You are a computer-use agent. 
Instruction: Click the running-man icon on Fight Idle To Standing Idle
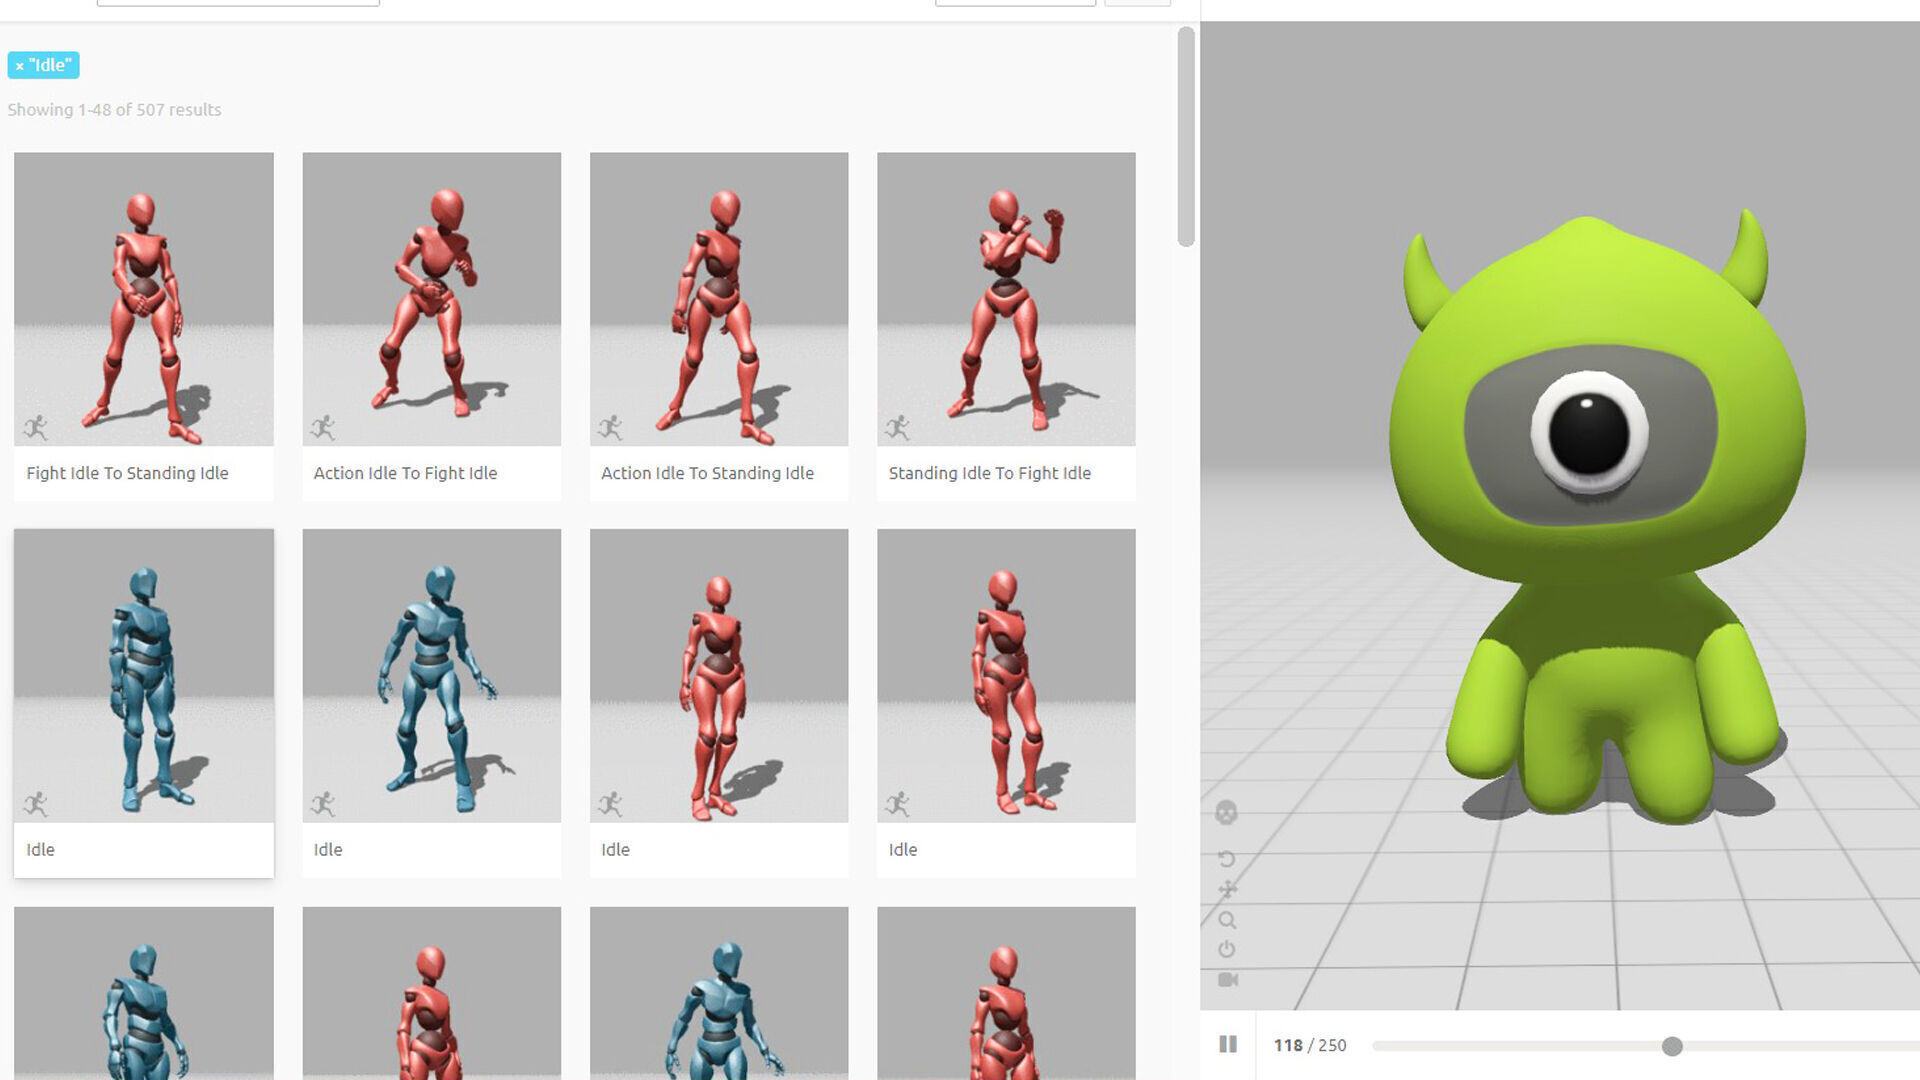(x=36, y=428)
